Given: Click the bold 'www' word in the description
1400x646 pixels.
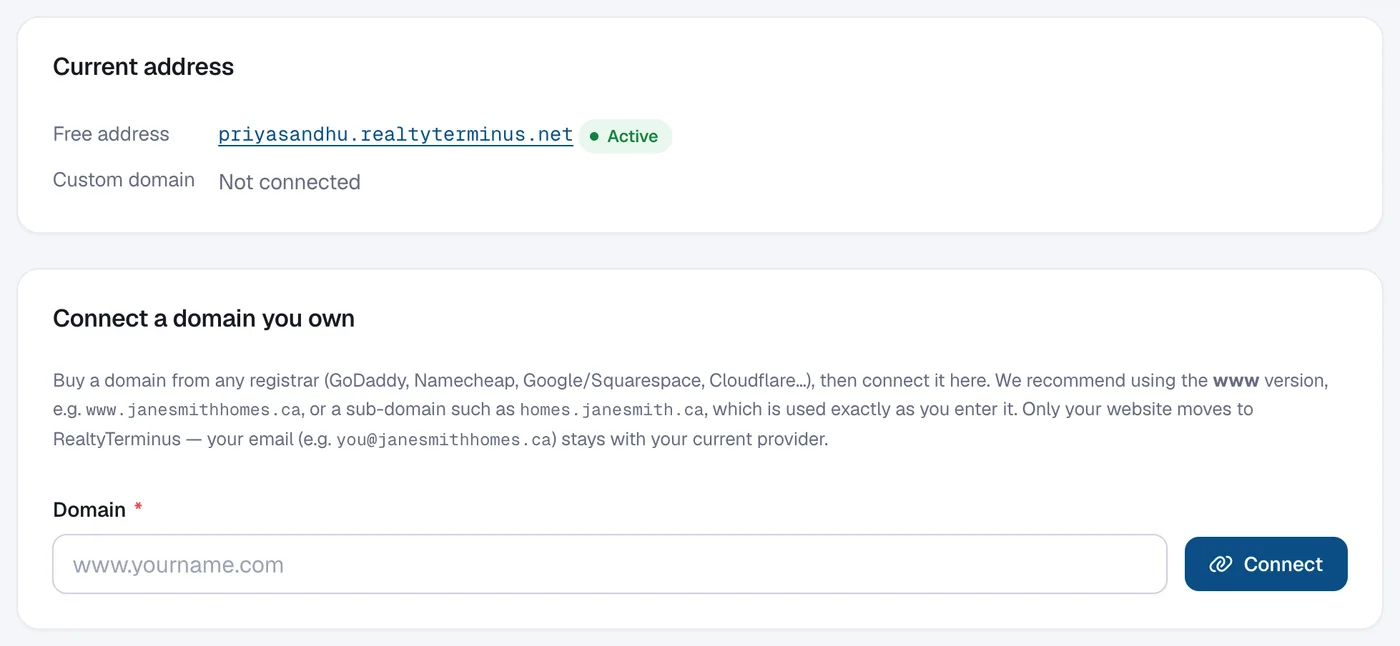Looking at the screenshot, I should (x=1236, y=380).
